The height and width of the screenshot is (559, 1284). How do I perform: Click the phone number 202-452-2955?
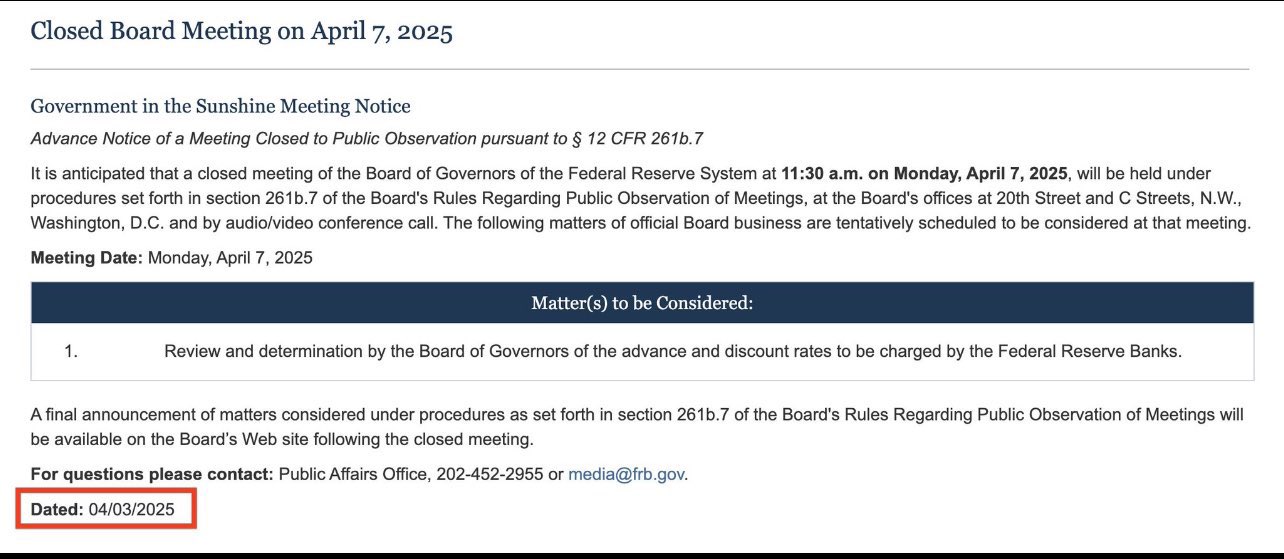coord(490,474)
